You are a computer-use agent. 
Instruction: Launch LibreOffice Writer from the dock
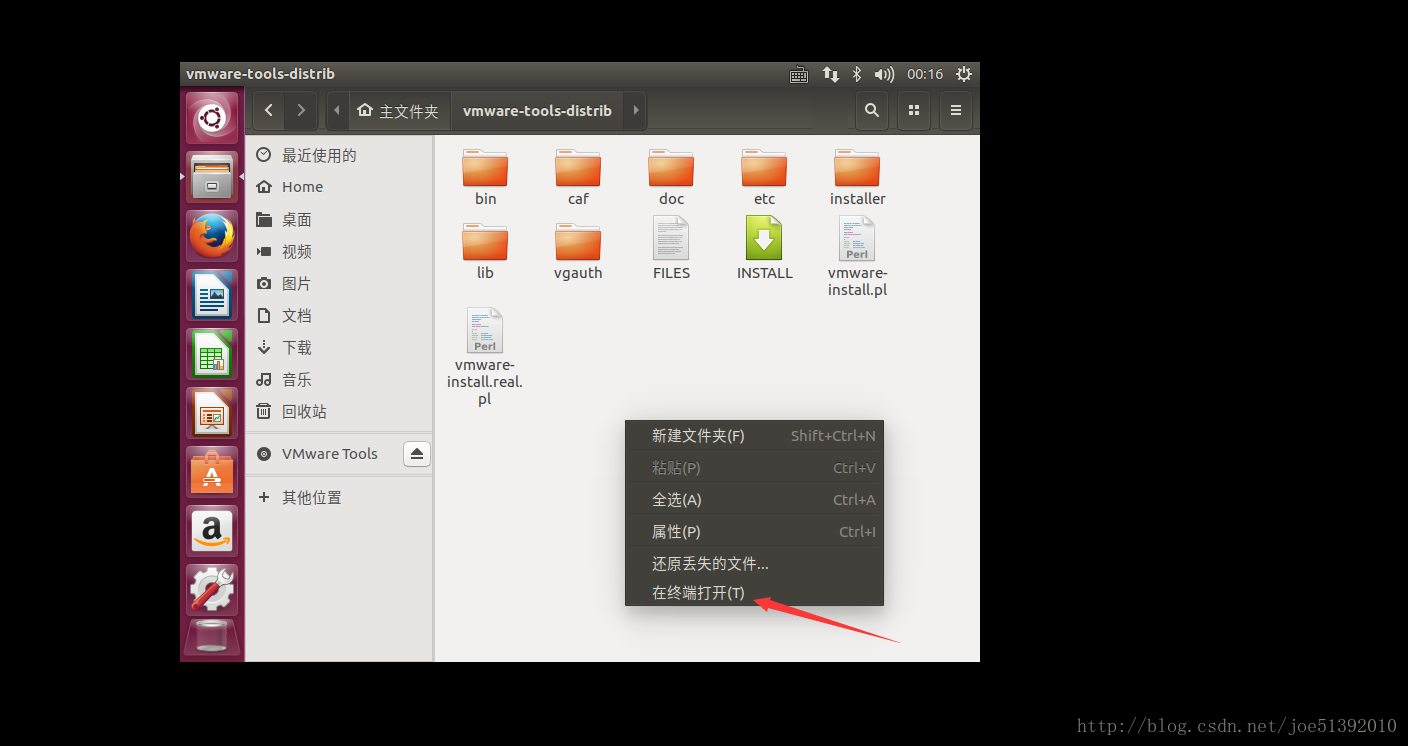pyautogui.click(x=212, y=295)
